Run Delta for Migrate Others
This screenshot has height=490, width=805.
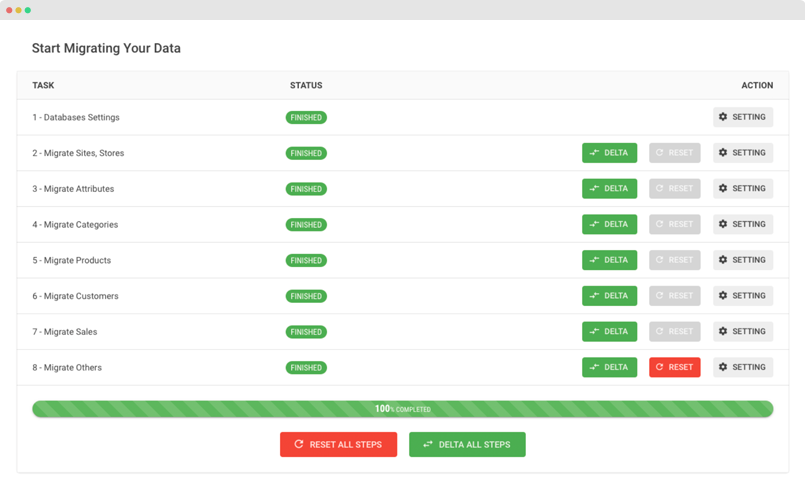(609, 367)
